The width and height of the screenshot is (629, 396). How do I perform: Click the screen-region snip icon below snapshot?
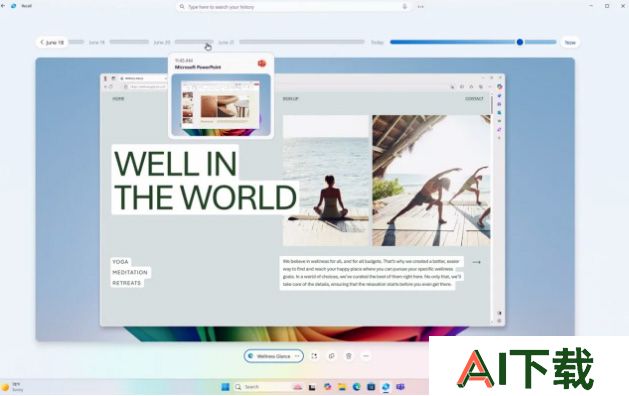[x=314, y=356]
